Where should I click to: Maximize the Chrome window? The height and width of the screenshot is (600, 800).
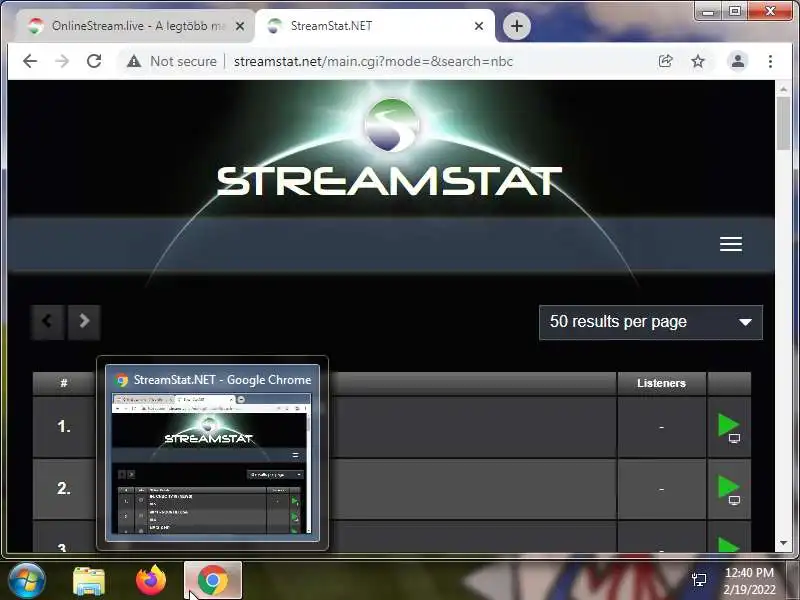735,11
